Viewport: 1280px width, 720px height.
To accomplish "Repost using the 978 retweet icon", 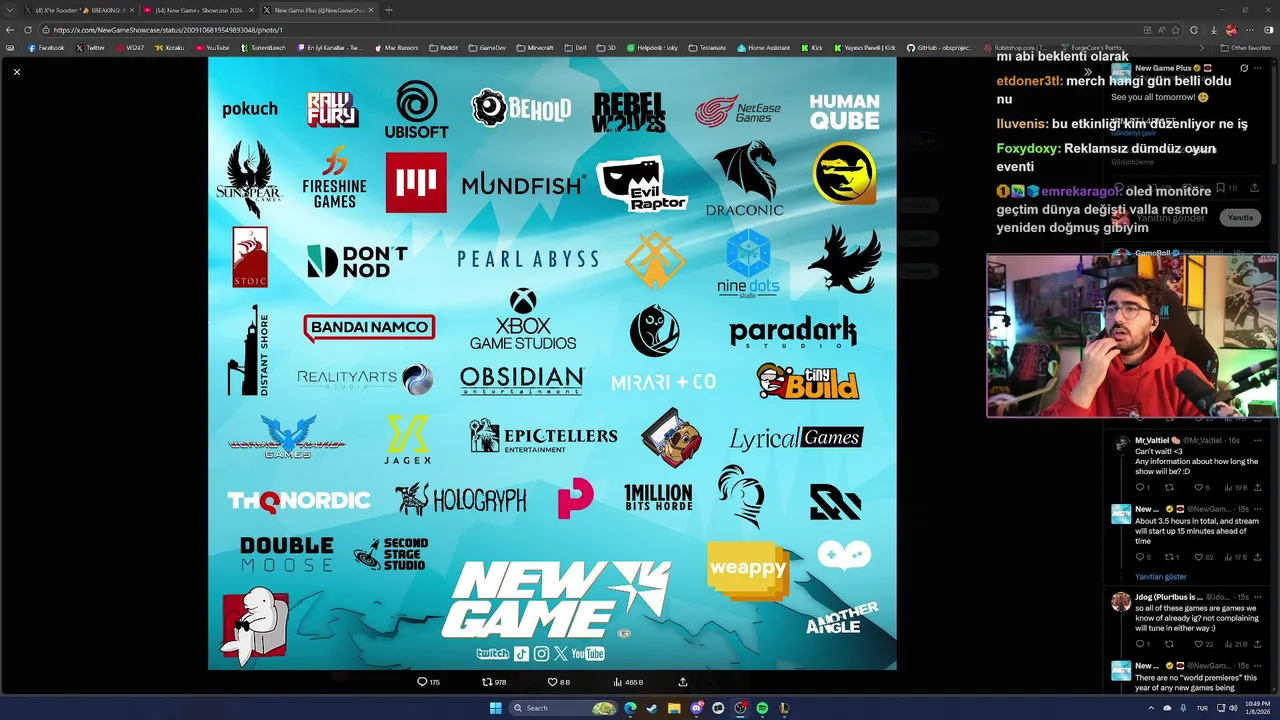I will tap(494, 682).
